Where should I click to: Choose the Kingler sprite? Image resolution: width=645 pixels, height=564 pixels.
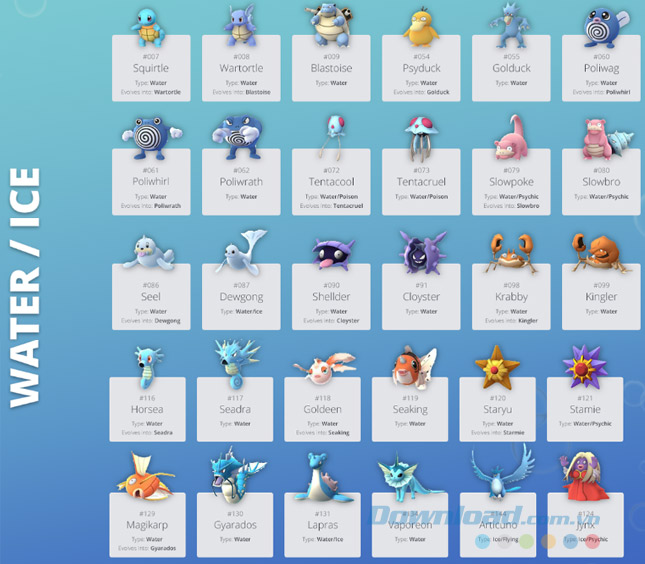pos(600,253)
